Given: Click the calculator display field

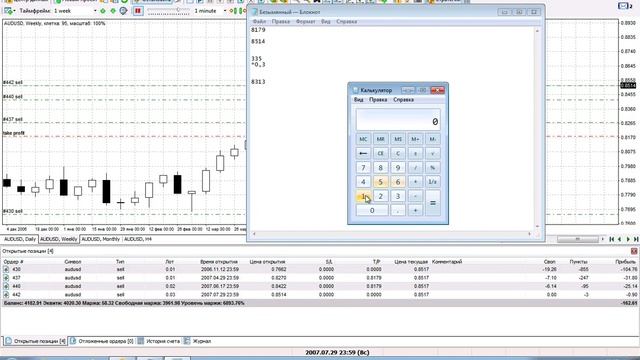Looking at the screenshot, I should point(398,120).
